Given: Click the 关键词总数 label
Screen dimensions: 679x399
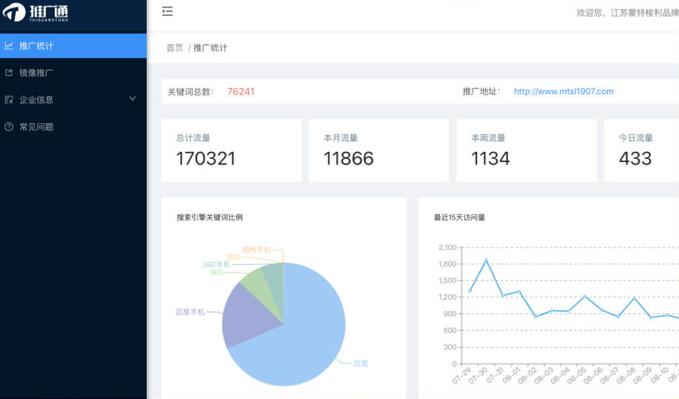Looking at the screenshot, I should point(191,92).
